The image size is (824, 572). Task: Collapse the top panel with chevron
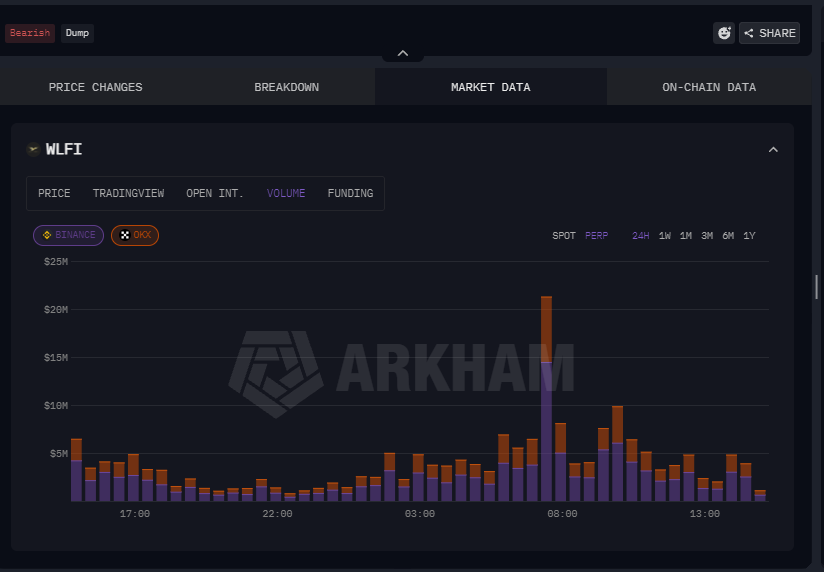(403, 53)
